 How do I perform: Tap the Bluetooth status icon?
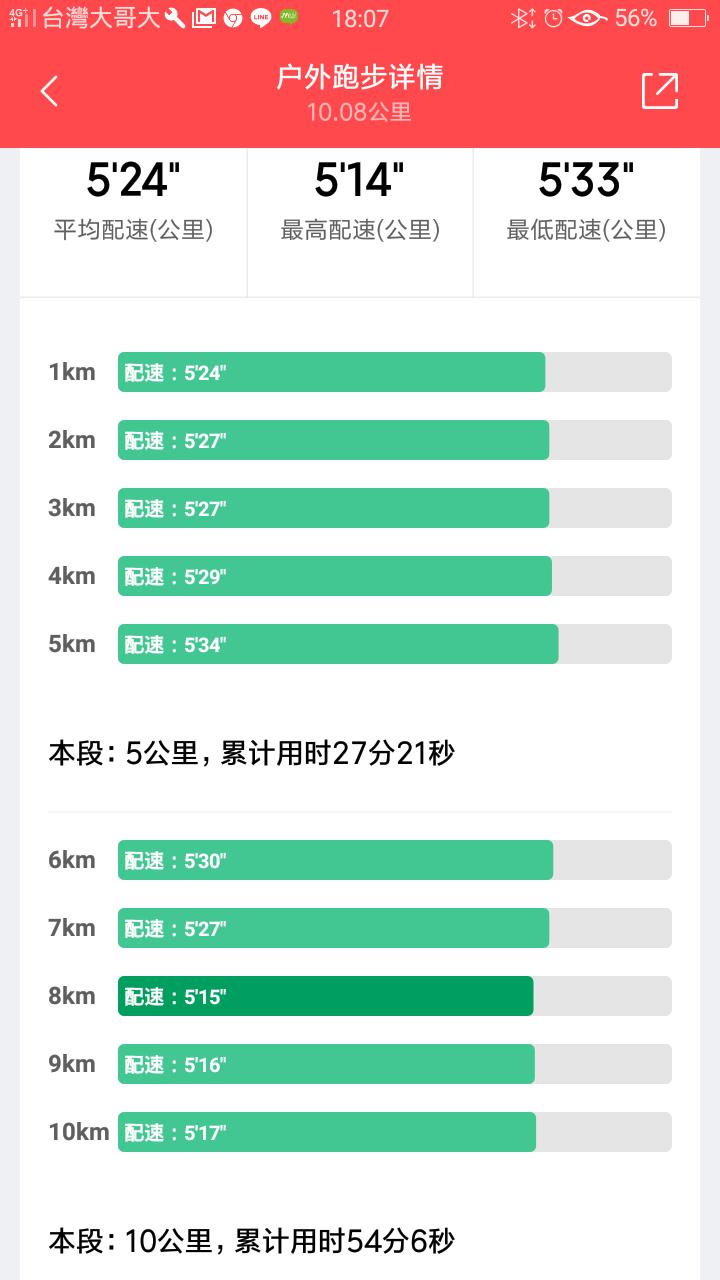[521, 18]
